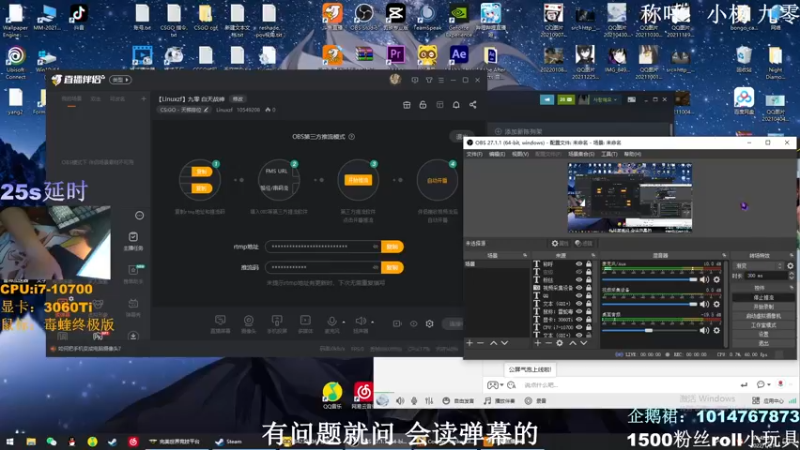Click 启动虚拟摄像机 in OBS controls
Viewport: 800px width, 450px height.
[x=763, y=316]
